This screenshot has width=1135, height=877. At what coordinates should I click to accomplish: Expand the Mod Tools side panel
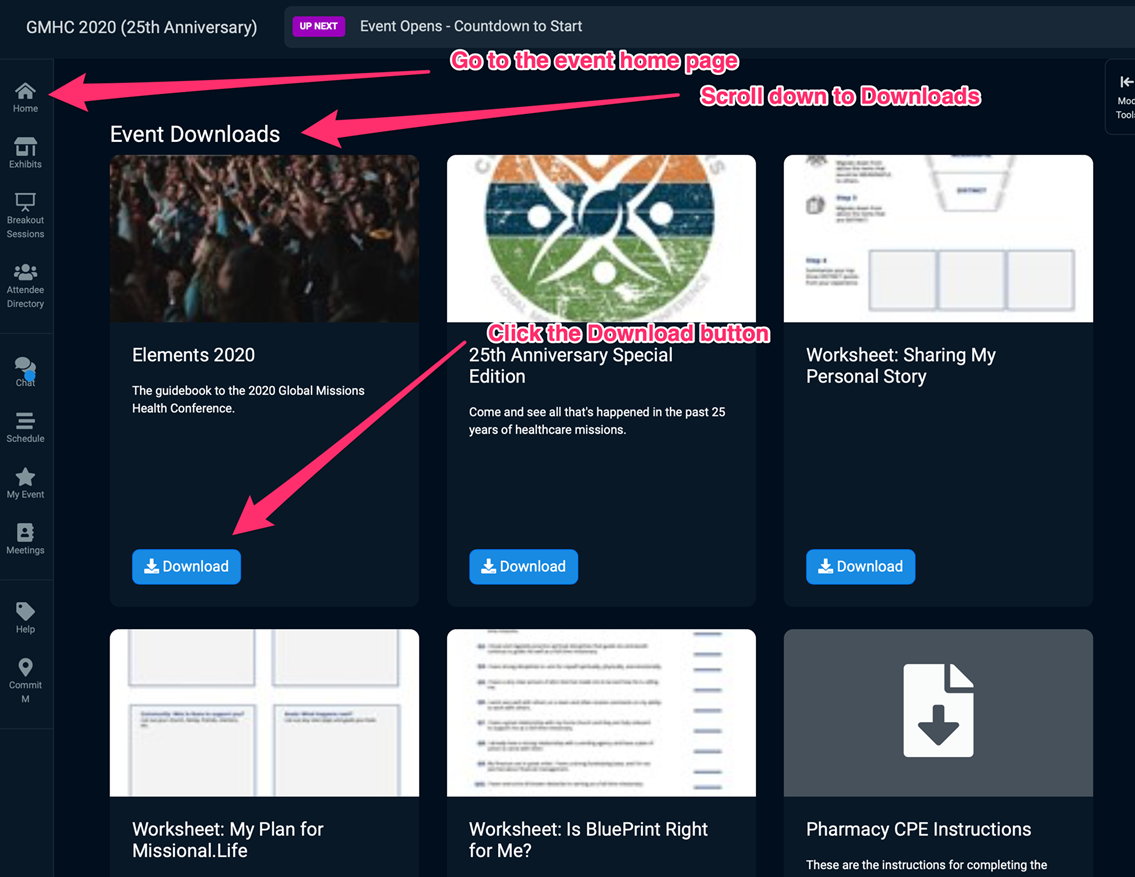click(1123, 97)
